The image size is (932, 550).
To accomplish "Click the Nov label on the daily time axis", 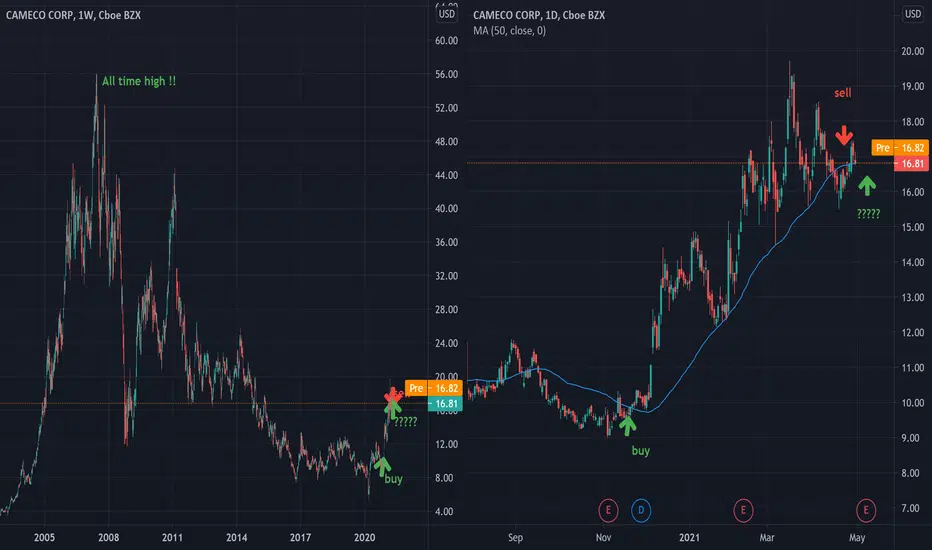I will click(603, 538).
